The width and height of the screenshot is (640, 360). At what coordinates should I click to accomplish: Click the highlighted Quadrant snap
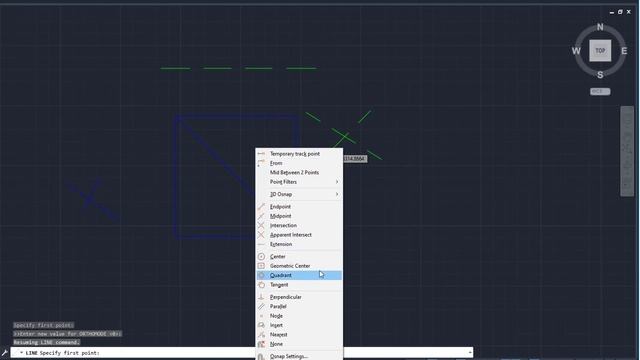click(299, 276)
